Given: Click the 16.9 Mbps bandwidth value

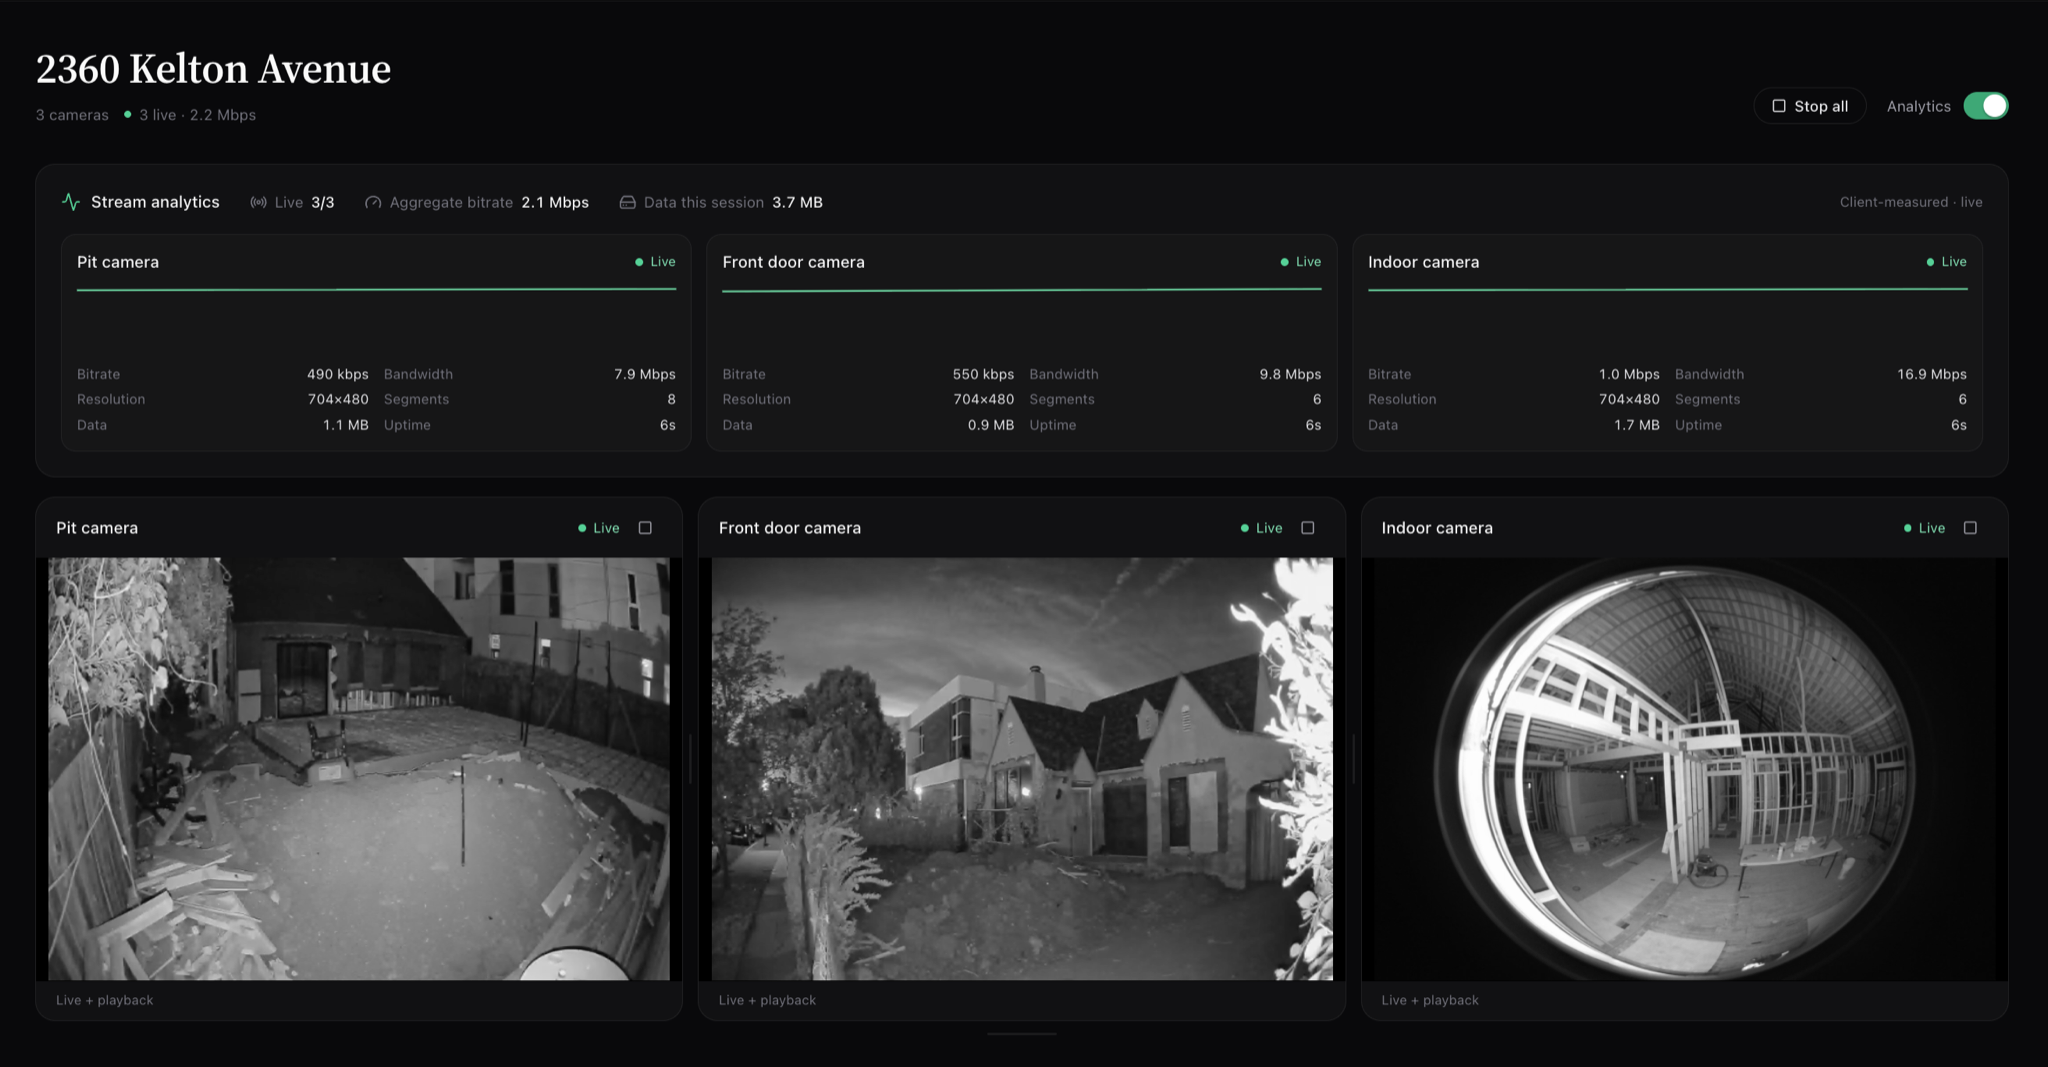Looking at the screenshot, I should 1932,374.
